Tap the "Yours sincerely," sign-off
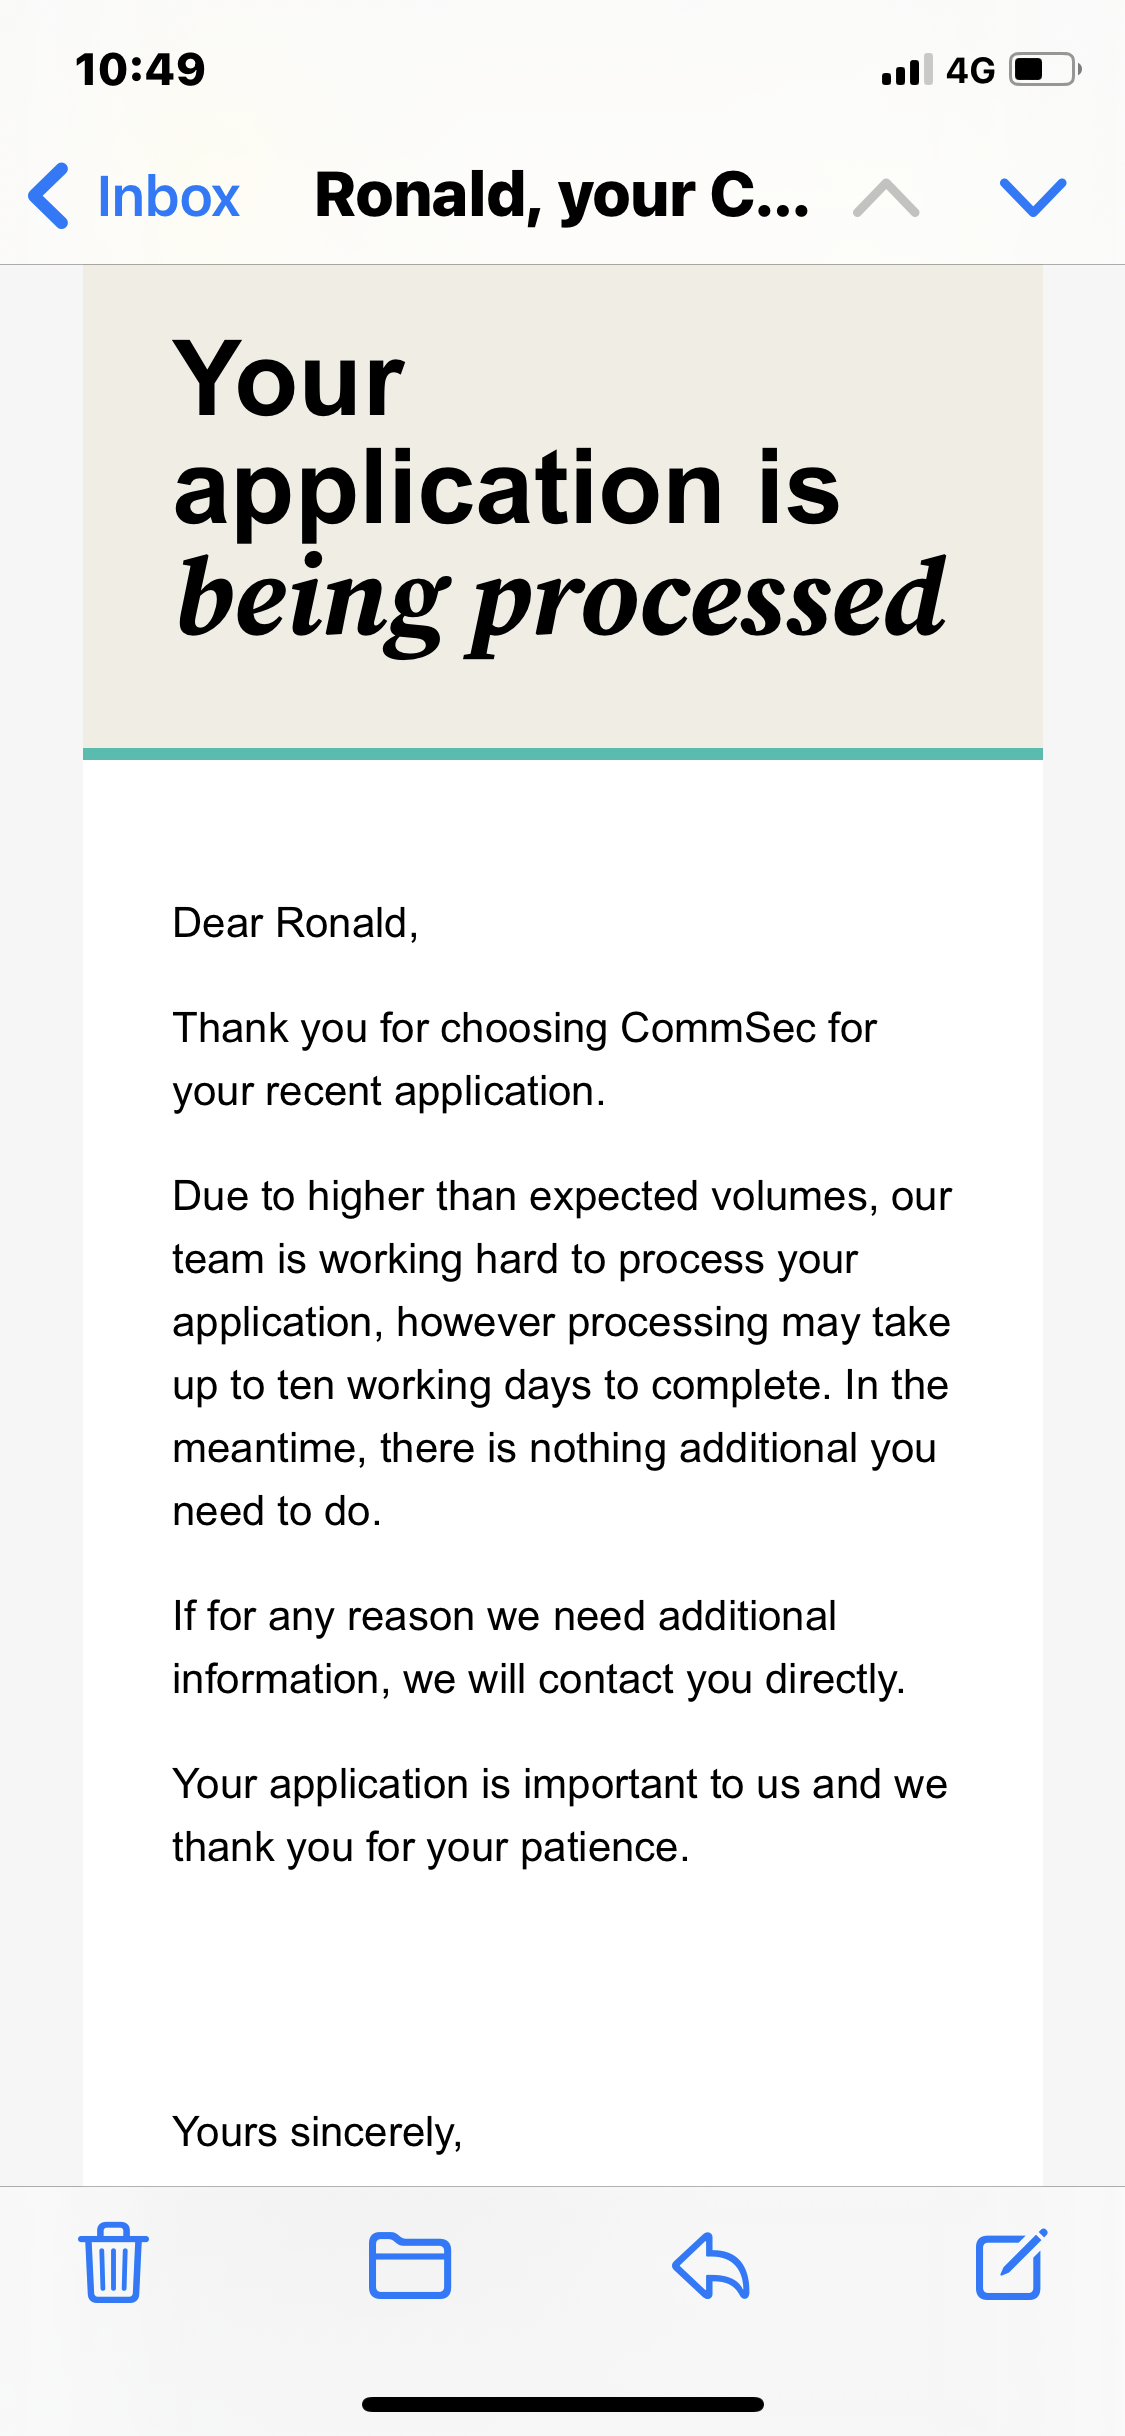The image size is (1125, 2436). [x=317, y=2132]
